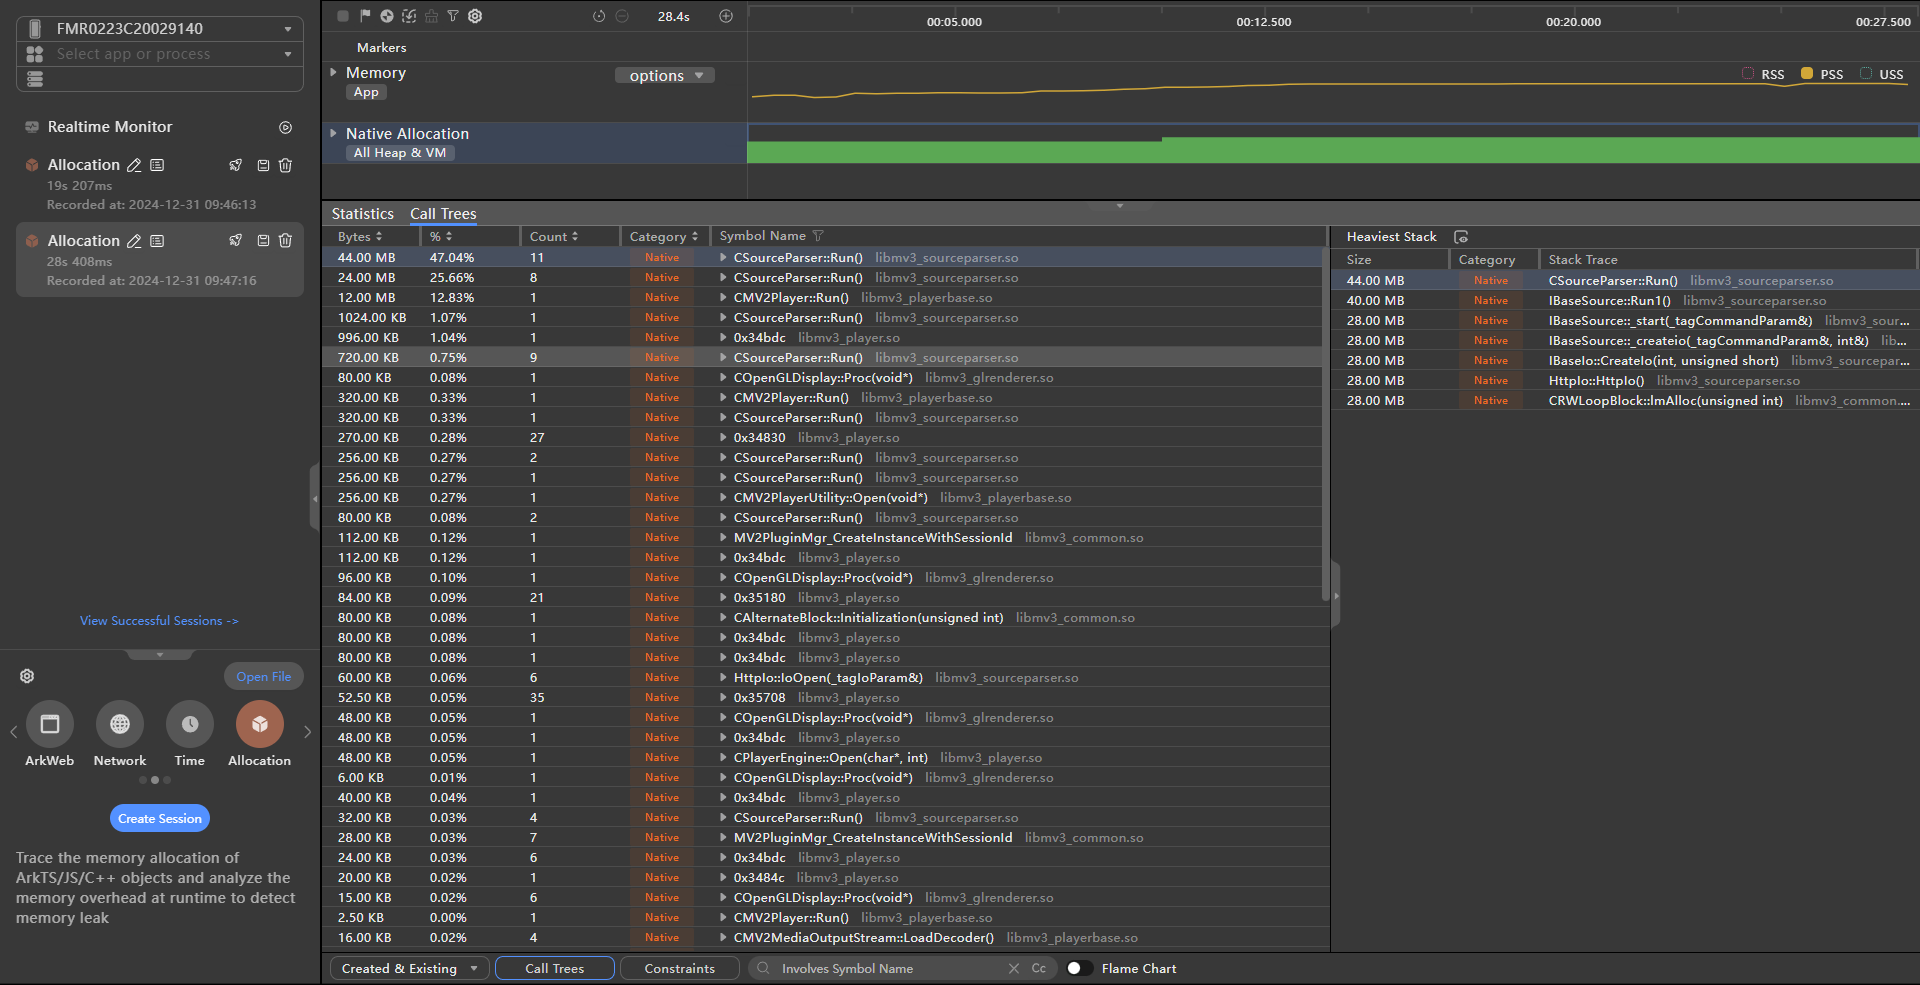Click the stop recording square icon
Screen dimensions: 1920x985
click(x=343, y=16)
